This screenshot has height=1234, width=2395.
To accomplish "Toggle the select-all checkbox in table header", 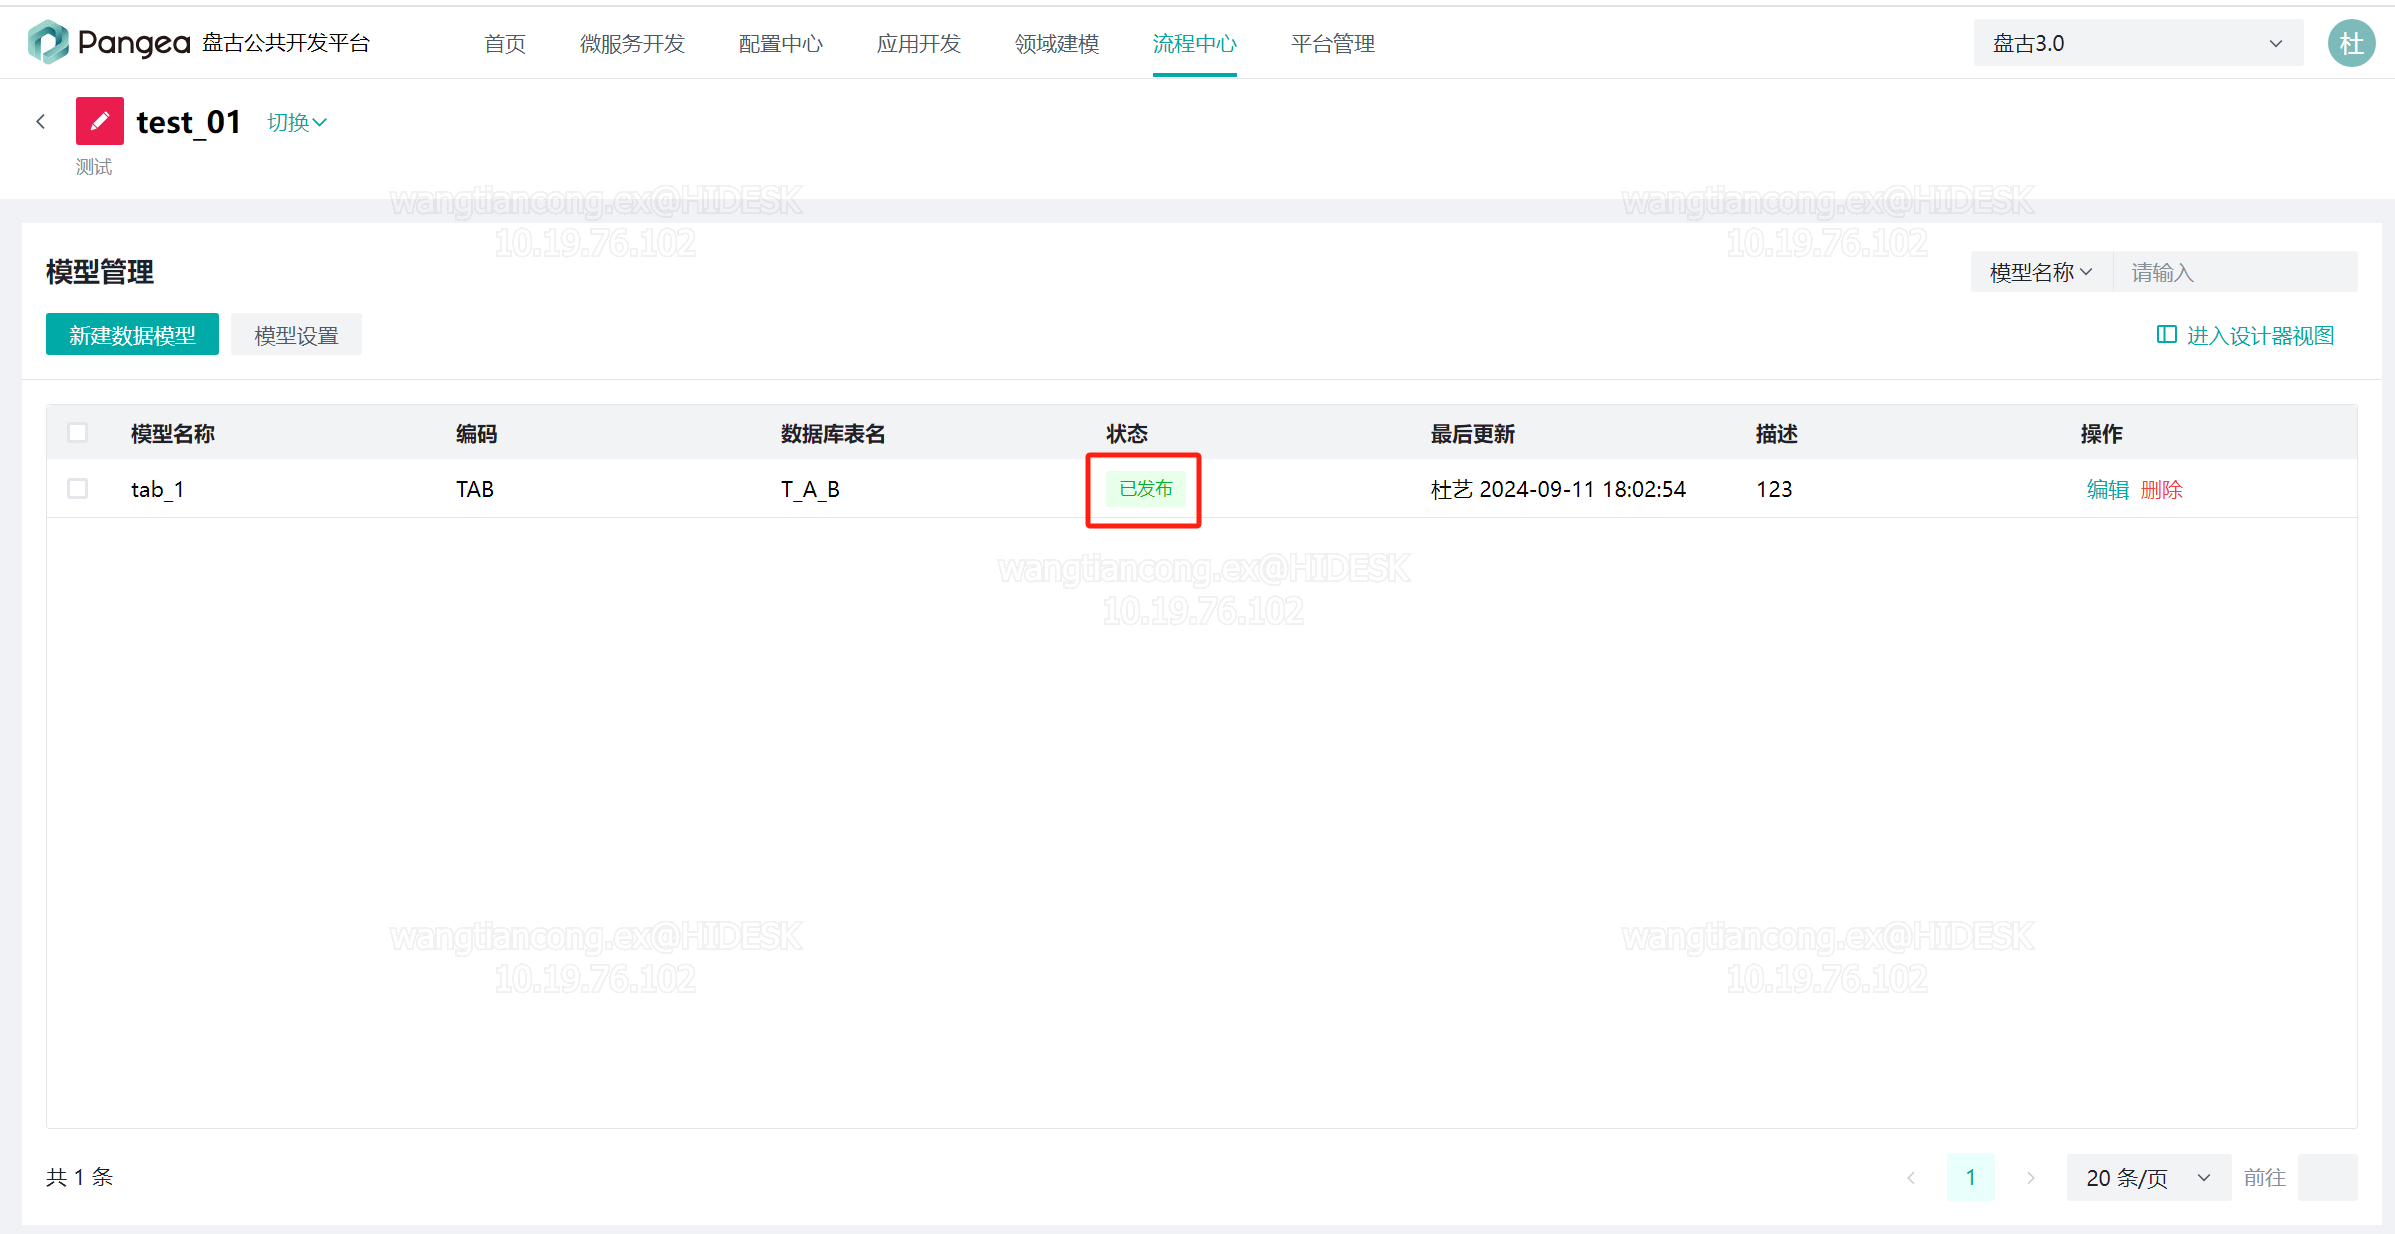I will pos(77,433).
